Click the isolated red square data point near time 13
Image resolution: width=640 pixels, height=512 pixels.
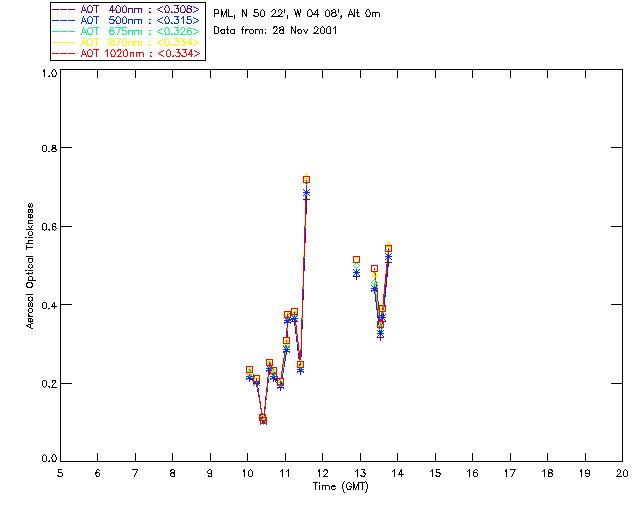tap(356, 259)
